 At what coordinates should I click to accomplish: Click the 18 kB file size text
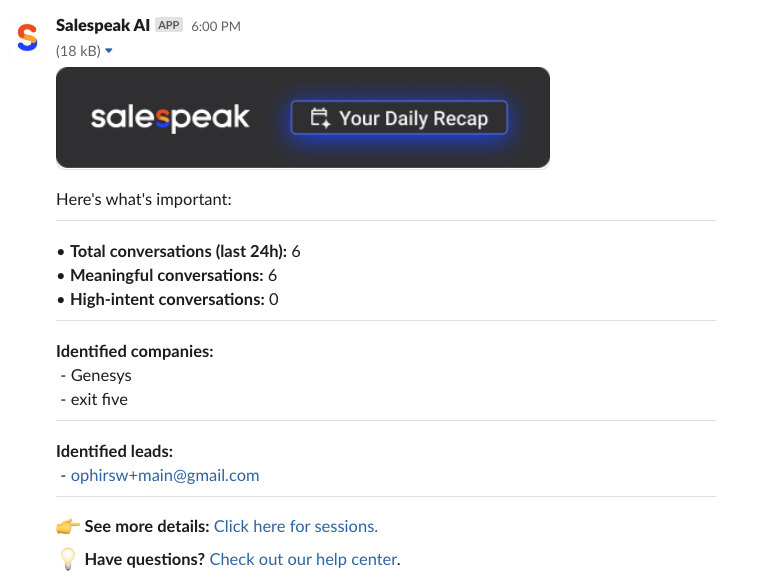[79, 50]
